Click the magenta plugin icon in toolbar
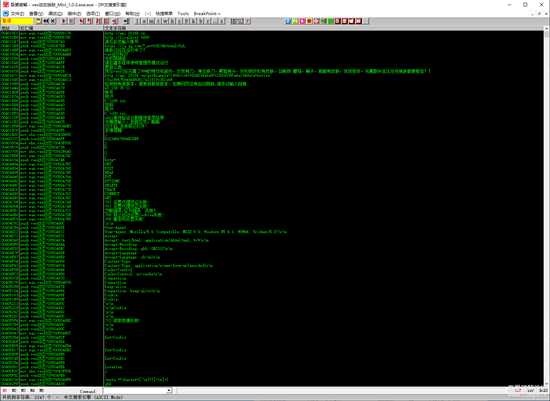The height and width of the screenshot is (401, 550). tap(302, 21)
